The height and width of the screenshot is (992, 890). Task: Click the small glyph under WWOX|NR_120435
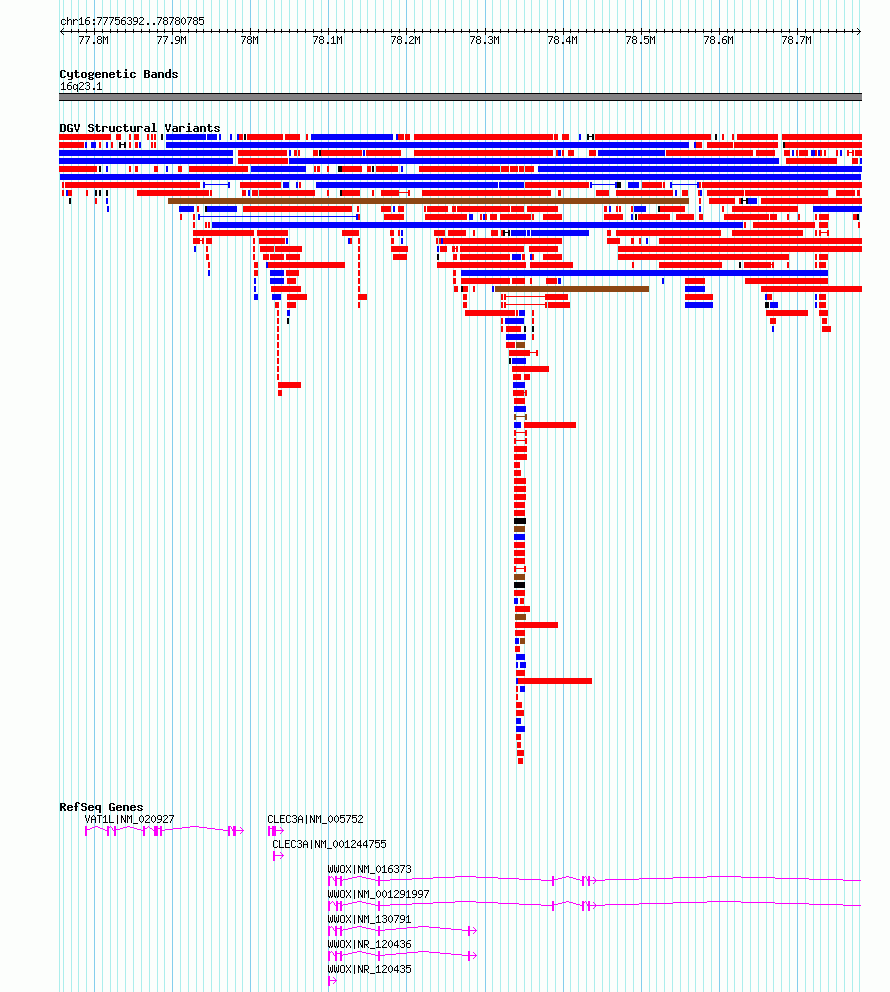point(332,981)
